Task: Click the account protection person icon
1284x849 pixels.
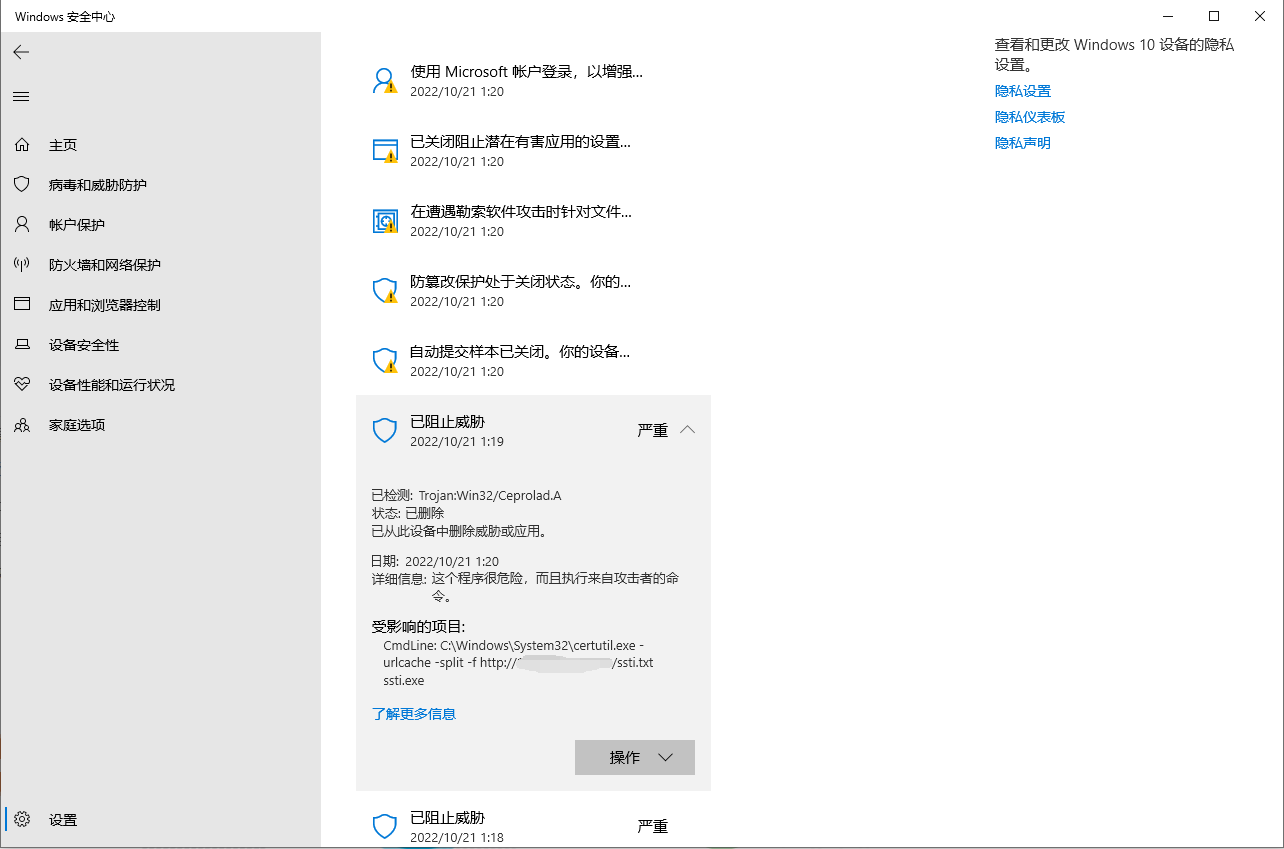Action: click(x=21, y=225)
